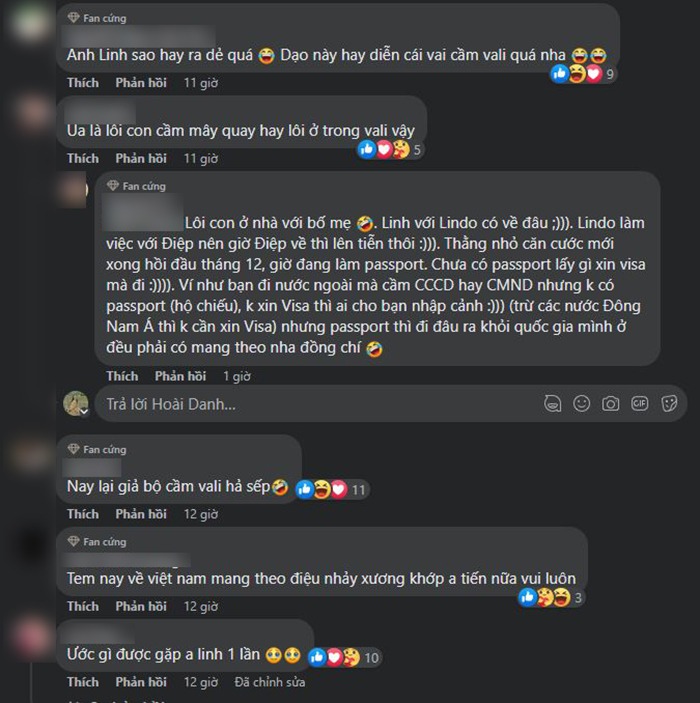Open GIF picker in reply box
The width and height of the screenshot is (700, 703).
pos(639,404)
